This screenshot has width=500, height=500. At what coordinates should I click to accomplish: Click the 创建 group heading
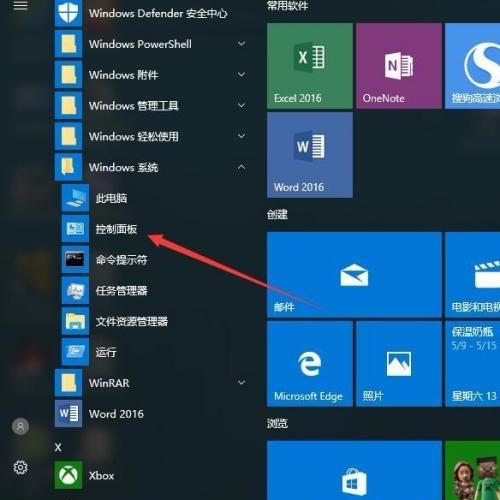(277, 214)
